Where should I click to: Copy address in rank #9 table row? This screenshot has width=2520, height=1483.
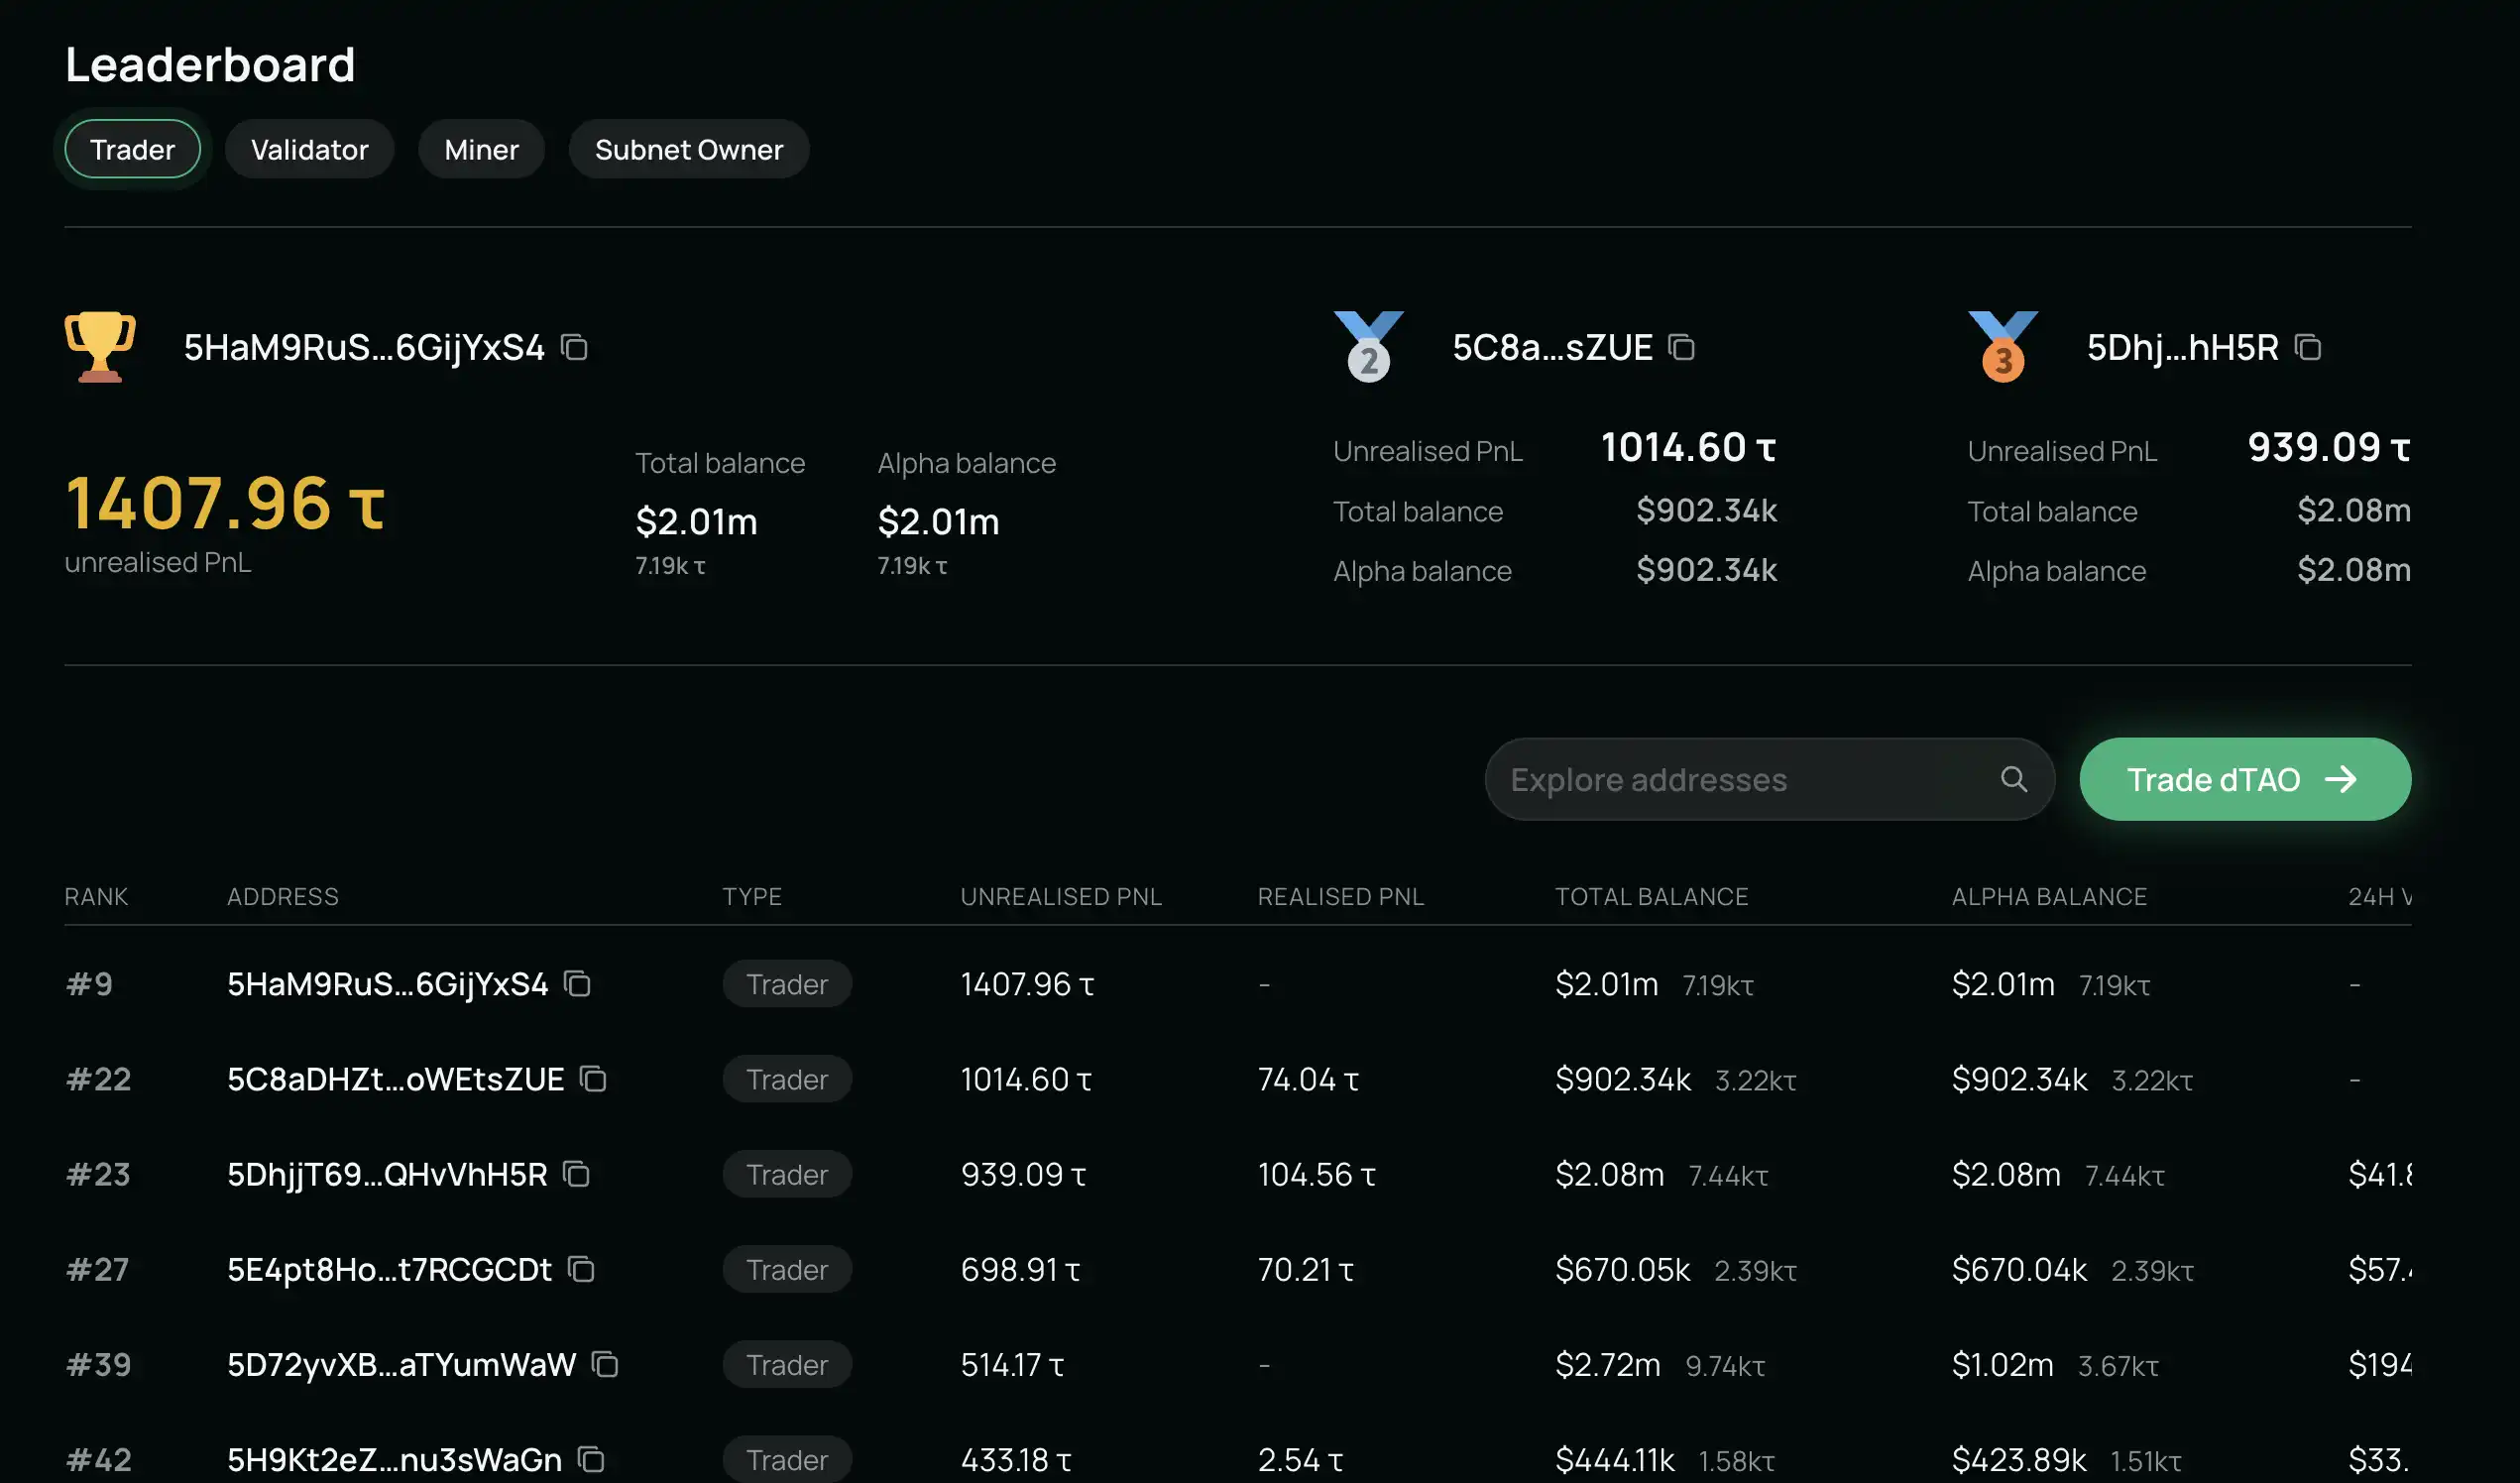[577, 984]
